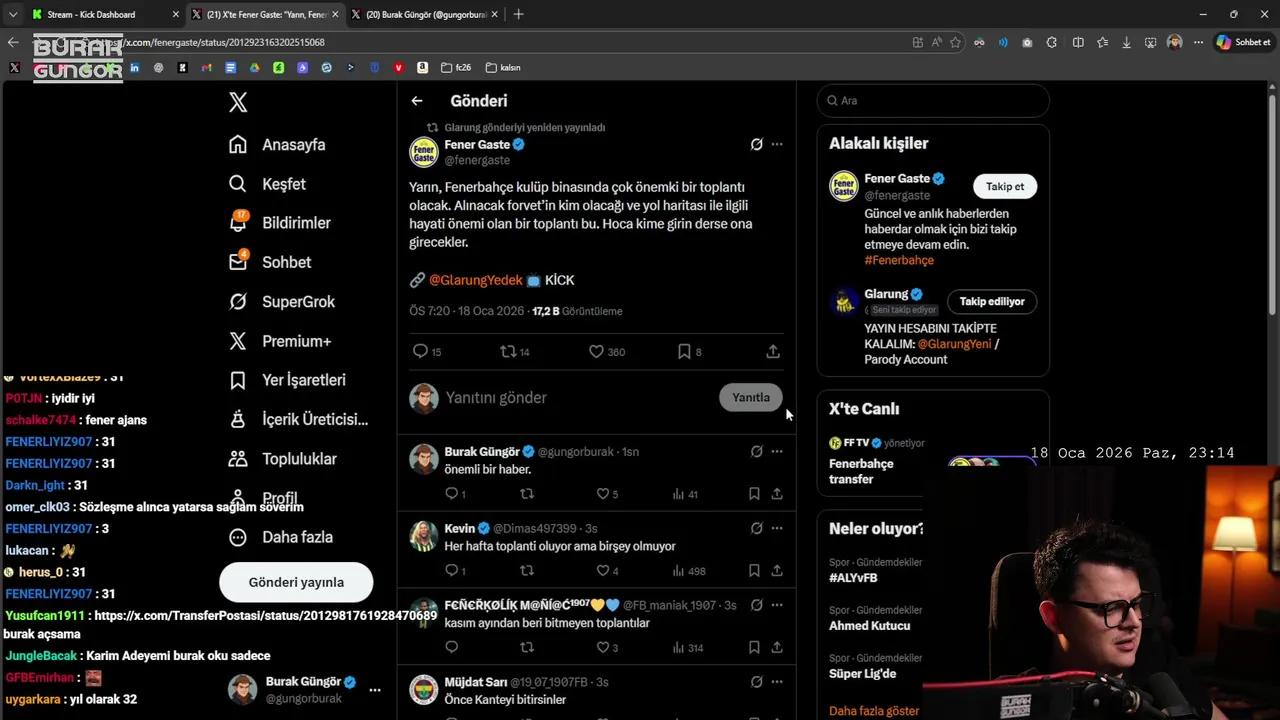1280x720 pixels.
Task: Bookmark the FB_maniak_1907 reply
Action: 754,648
